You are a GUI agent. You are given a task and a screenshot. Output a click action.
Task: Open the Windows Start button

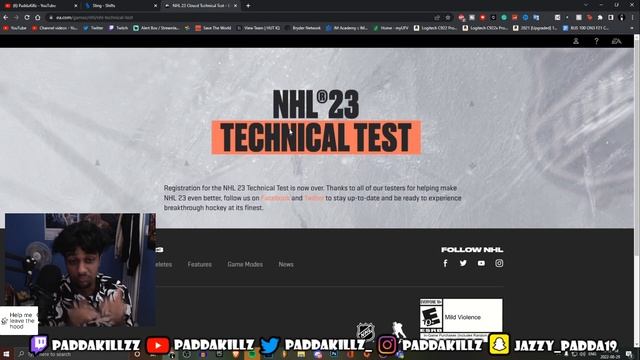point(6,353)
